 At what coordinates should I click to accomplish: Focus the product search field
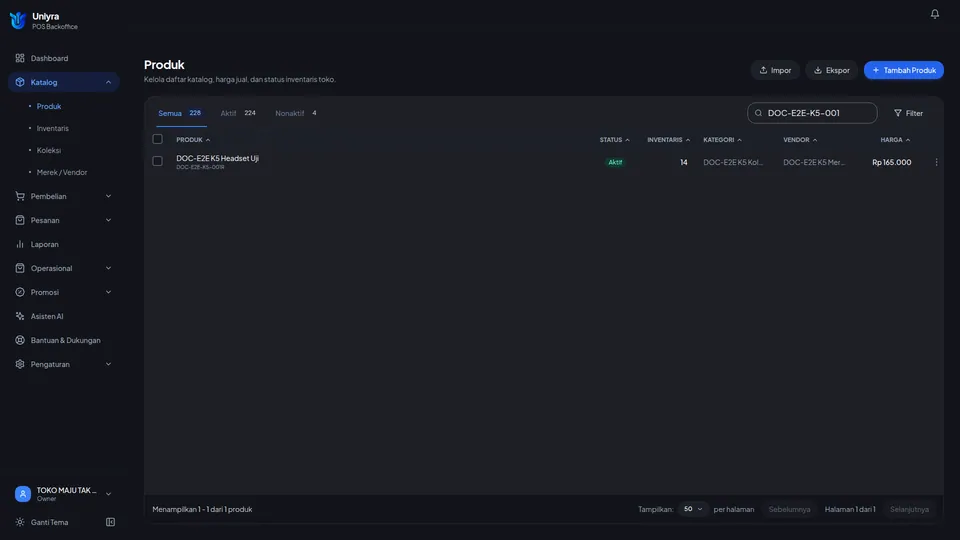point(812,113)
